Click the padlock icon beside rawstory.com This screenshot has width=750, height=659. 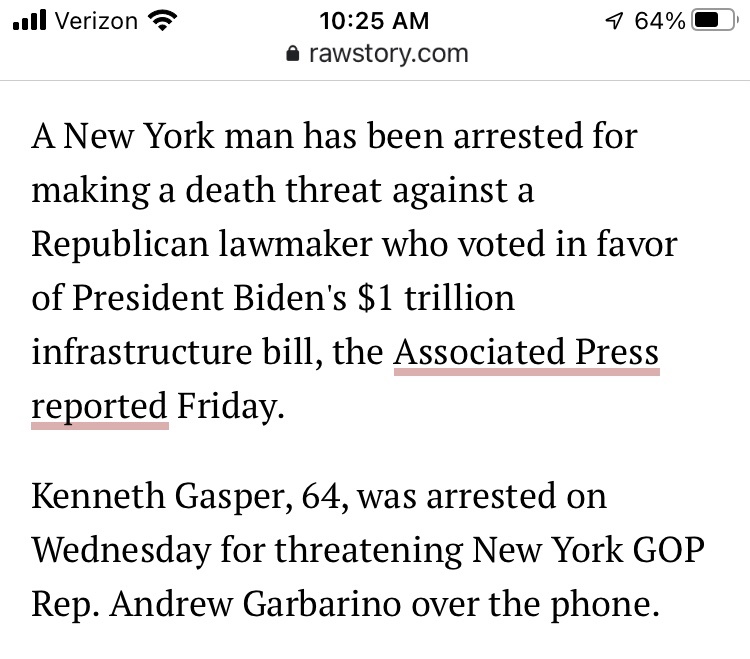pos(292,53)
